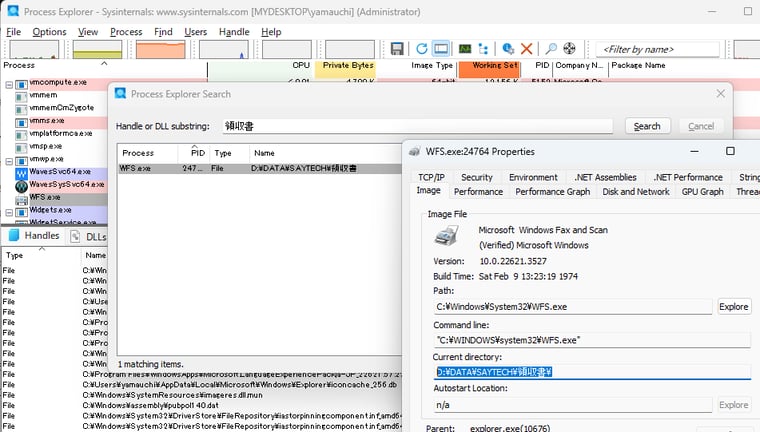Collapse the Widgets.exe tree node
The height and width of the screenshot is (432, 760).
tap(9, 212)
